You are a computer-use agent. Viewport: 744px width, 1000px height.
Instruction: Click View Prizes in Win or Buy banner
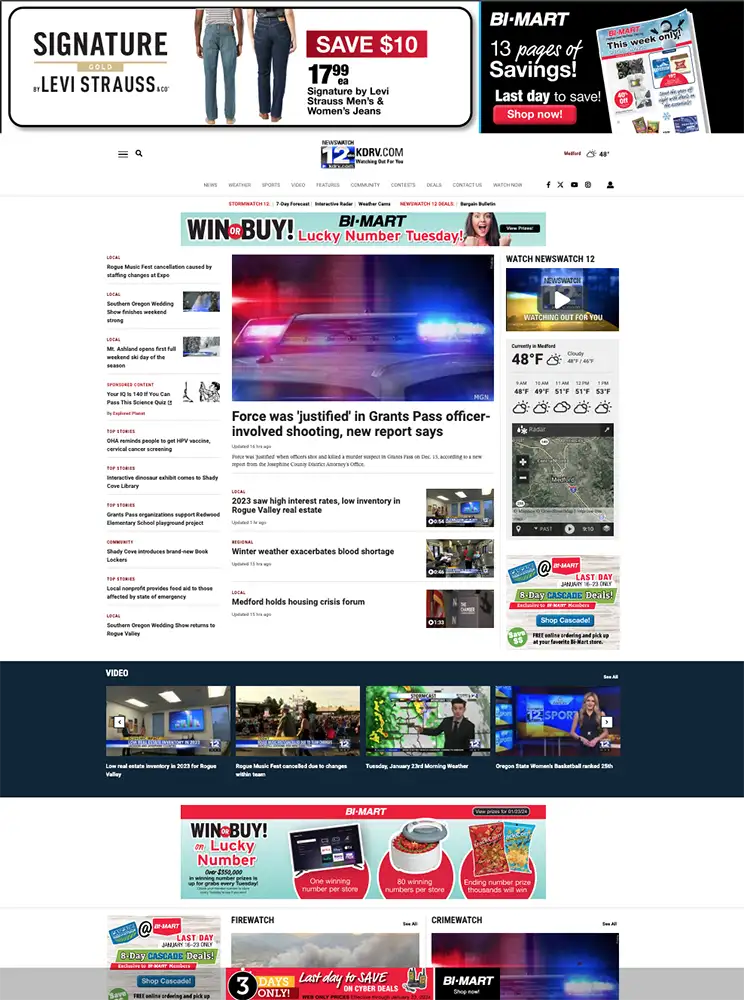[x=520, y=228]
